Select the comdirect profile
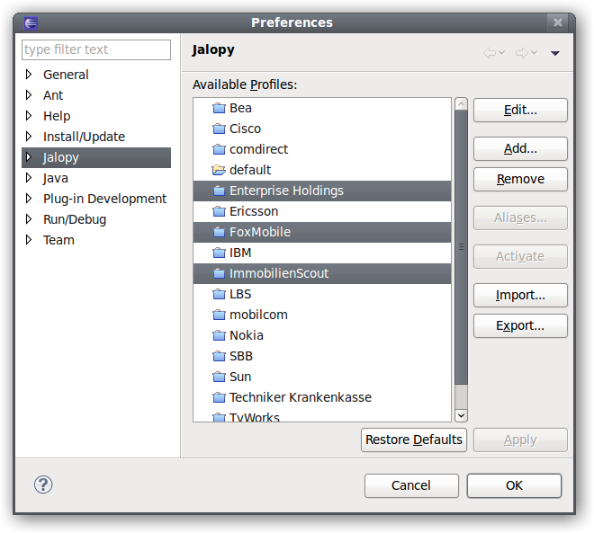 click(322, 150)
